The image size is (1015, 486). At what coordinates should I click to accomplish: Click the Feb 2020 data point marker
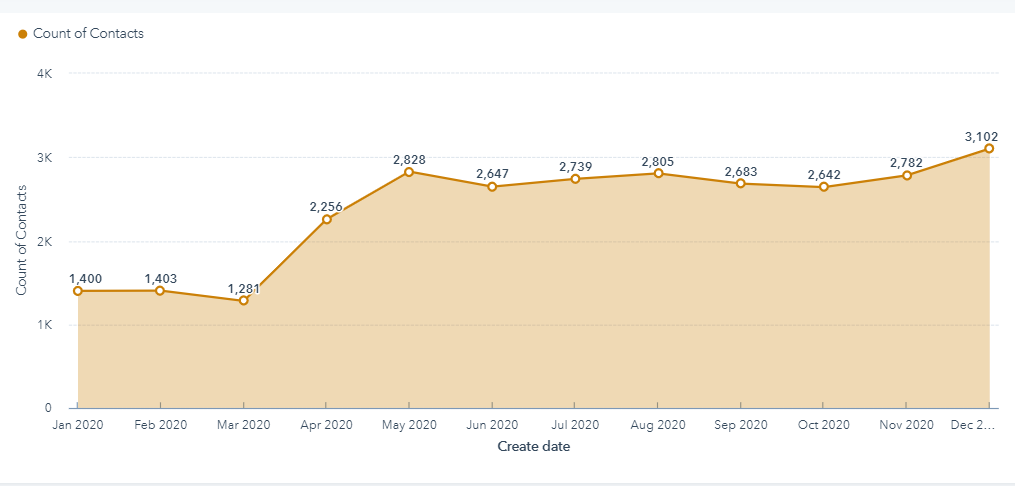click(x=160, y=291)
